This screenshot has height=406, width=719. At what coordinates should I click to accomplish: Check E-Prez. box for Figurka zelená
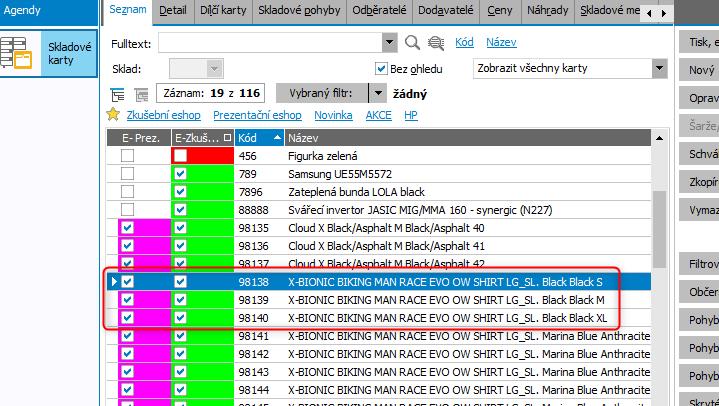pyautogui.click(x=127, y=156)
